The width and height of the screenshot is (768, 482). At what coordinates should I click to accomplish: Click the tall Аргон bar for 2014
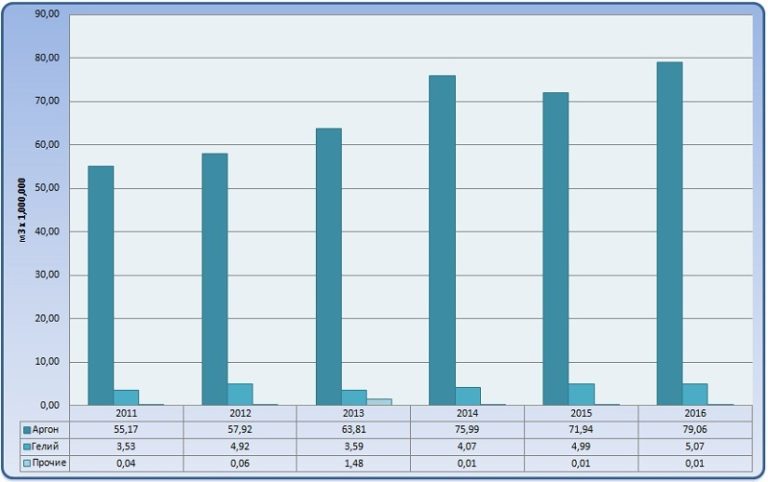pos(442,240)
